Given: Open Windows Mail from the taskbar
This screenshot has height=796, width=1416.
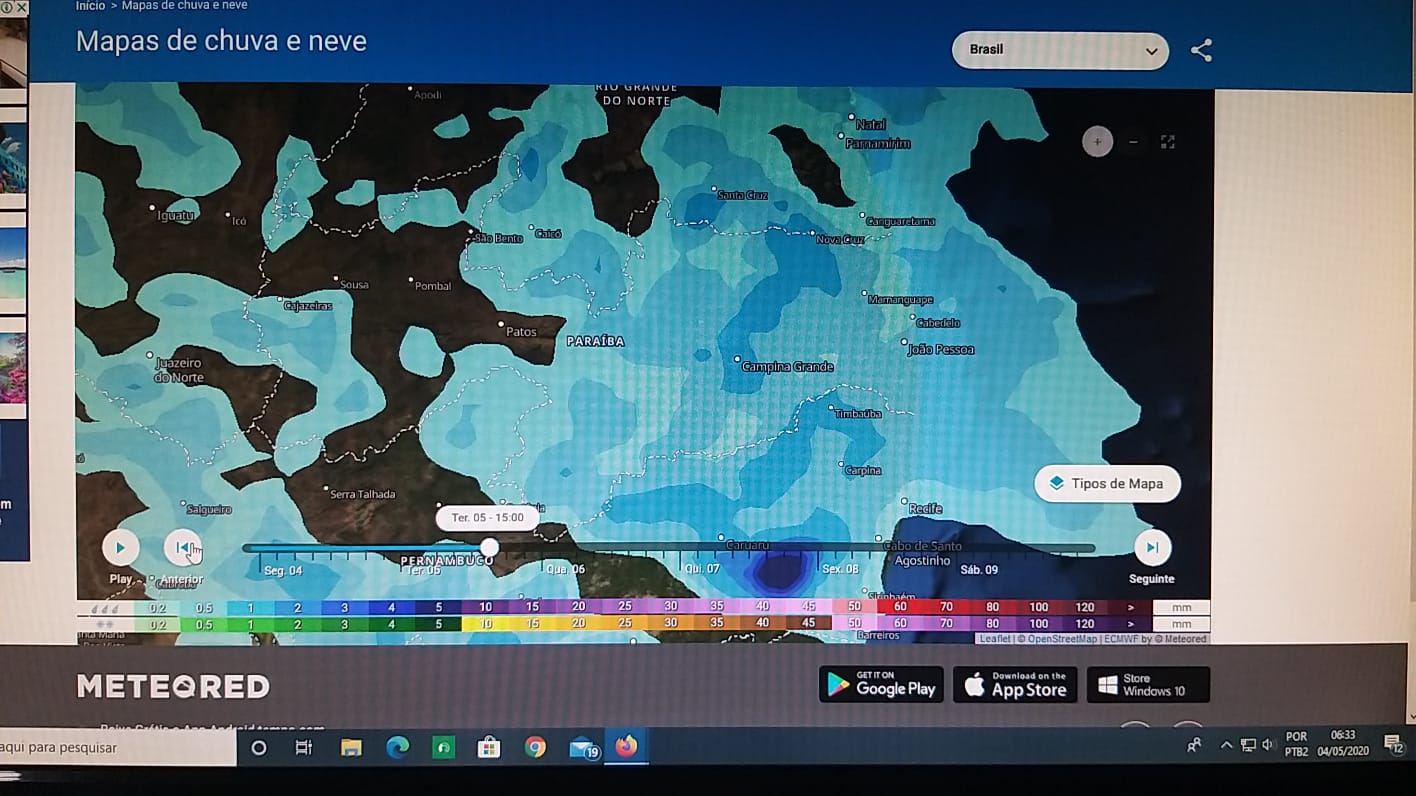Looking at the screenshot, I should point(583,747).
